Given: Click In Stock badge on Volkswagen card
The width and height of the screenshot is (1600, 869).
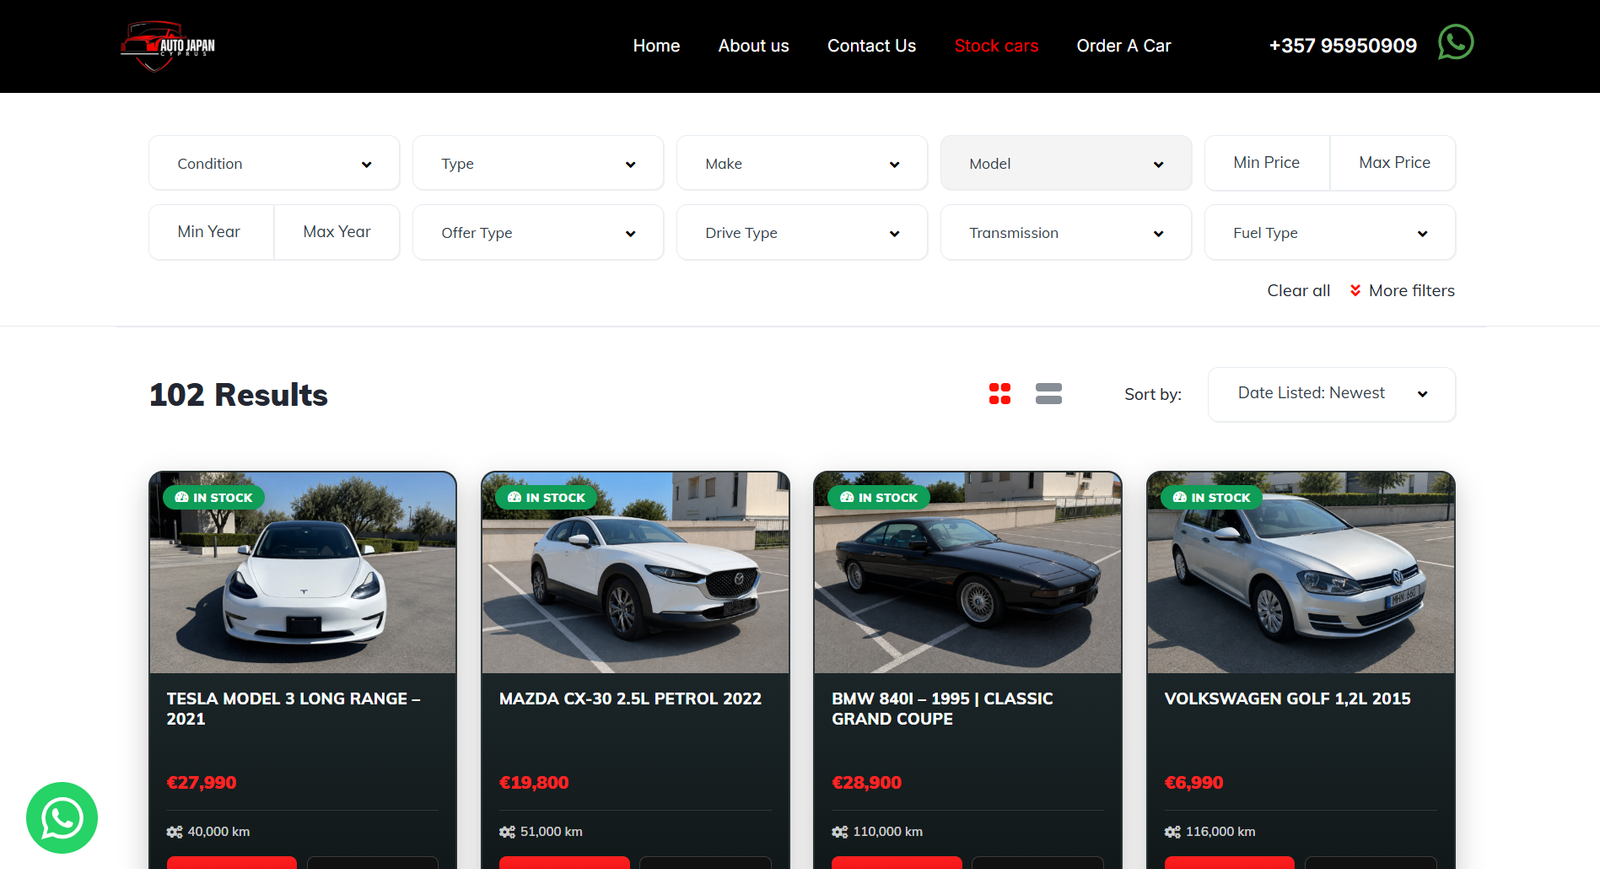Looking at the screenshot, I should tap(1212, 497).
